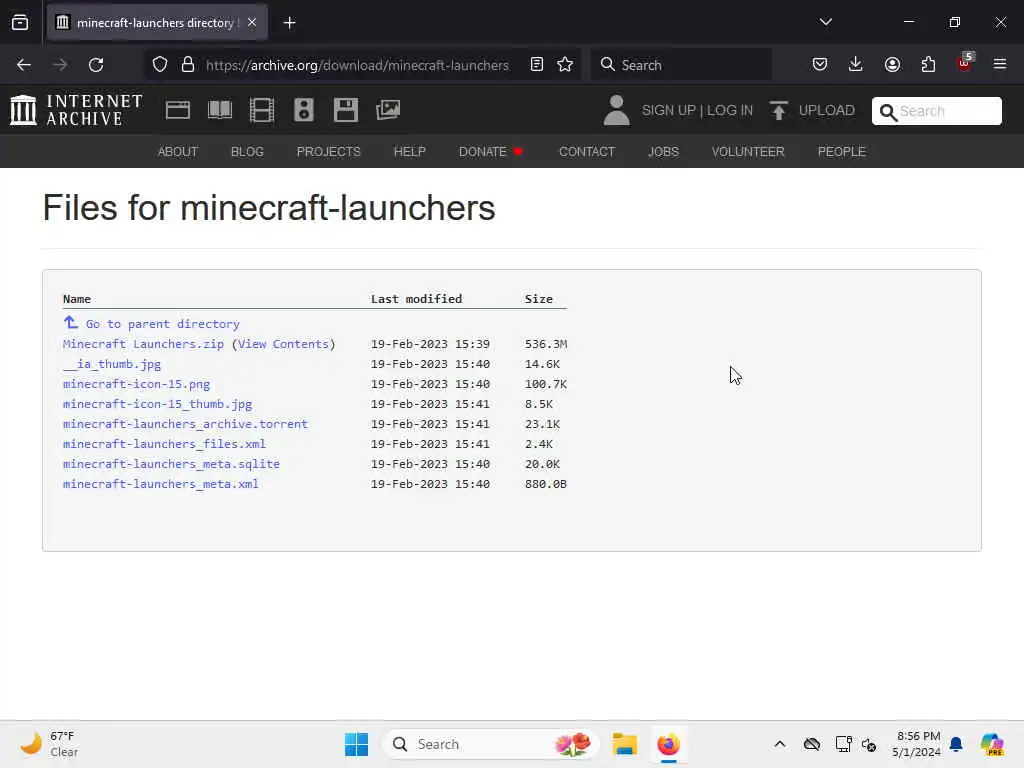Download Minecraft Launchers.zip file

tap(143, 344)
